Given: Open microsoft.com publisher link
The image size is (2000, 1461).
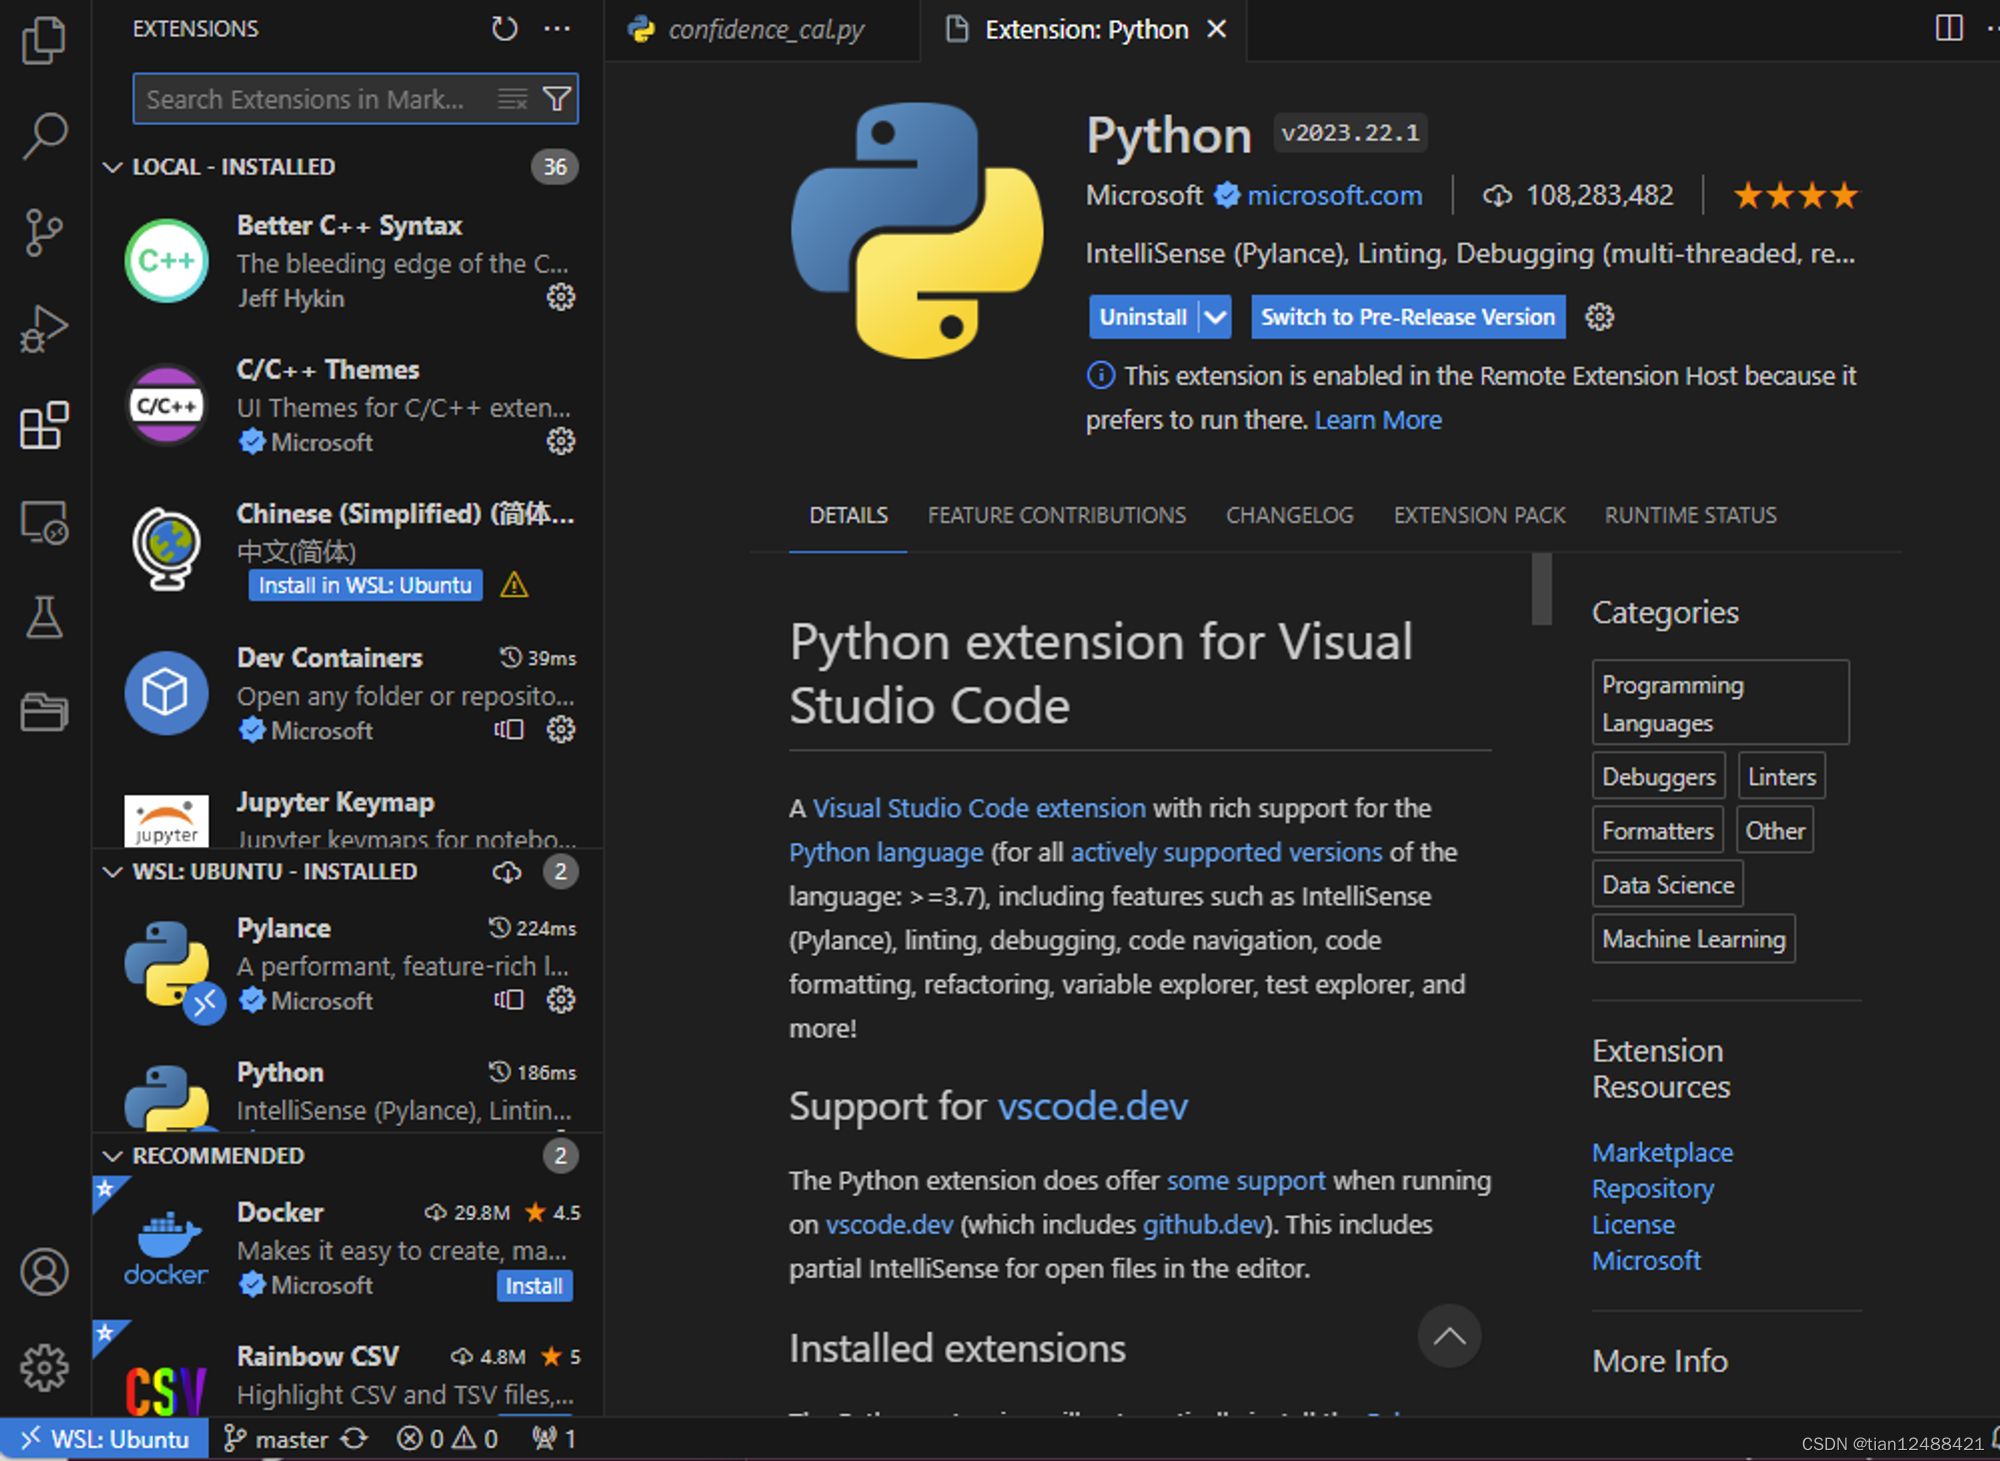Looking at the screenshot, I should (1334, 195).
